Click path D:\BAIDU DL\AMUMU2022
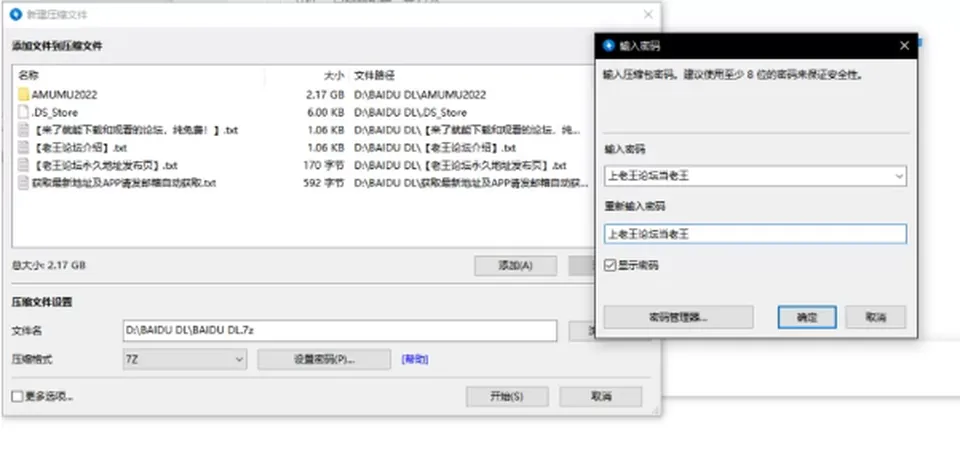The width and height of the screenshot is (960, 452). pyautogui.click(x=420, y=95)
